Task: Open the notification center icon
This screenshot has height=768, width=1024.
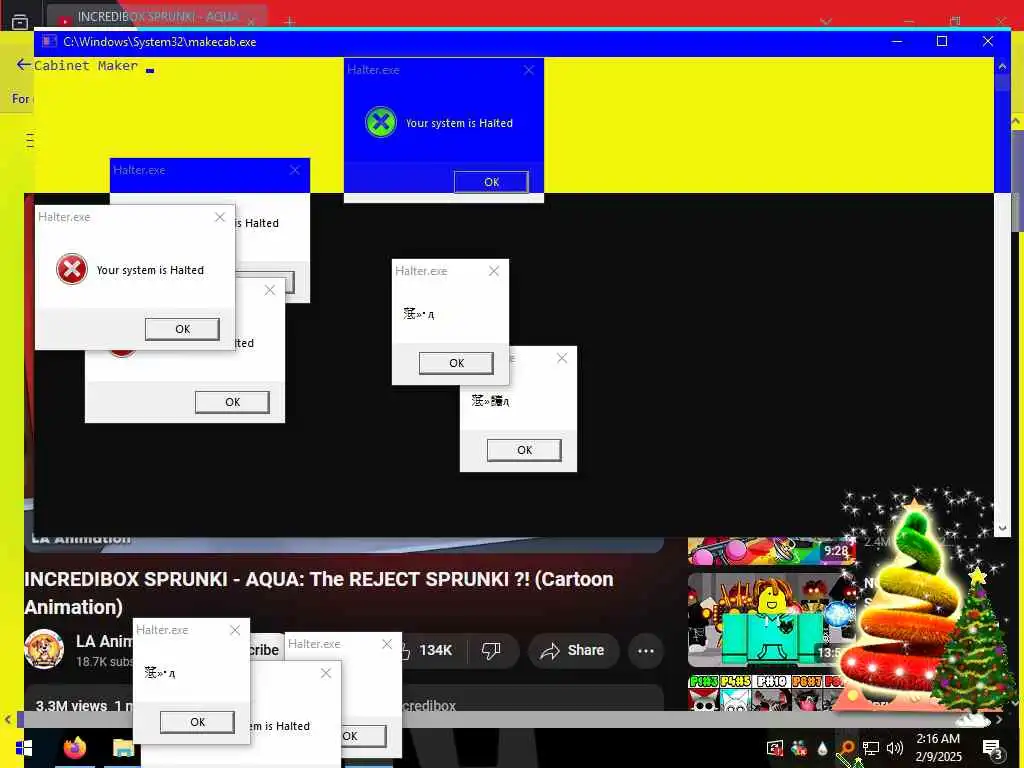Action: [x=992, y=749]
